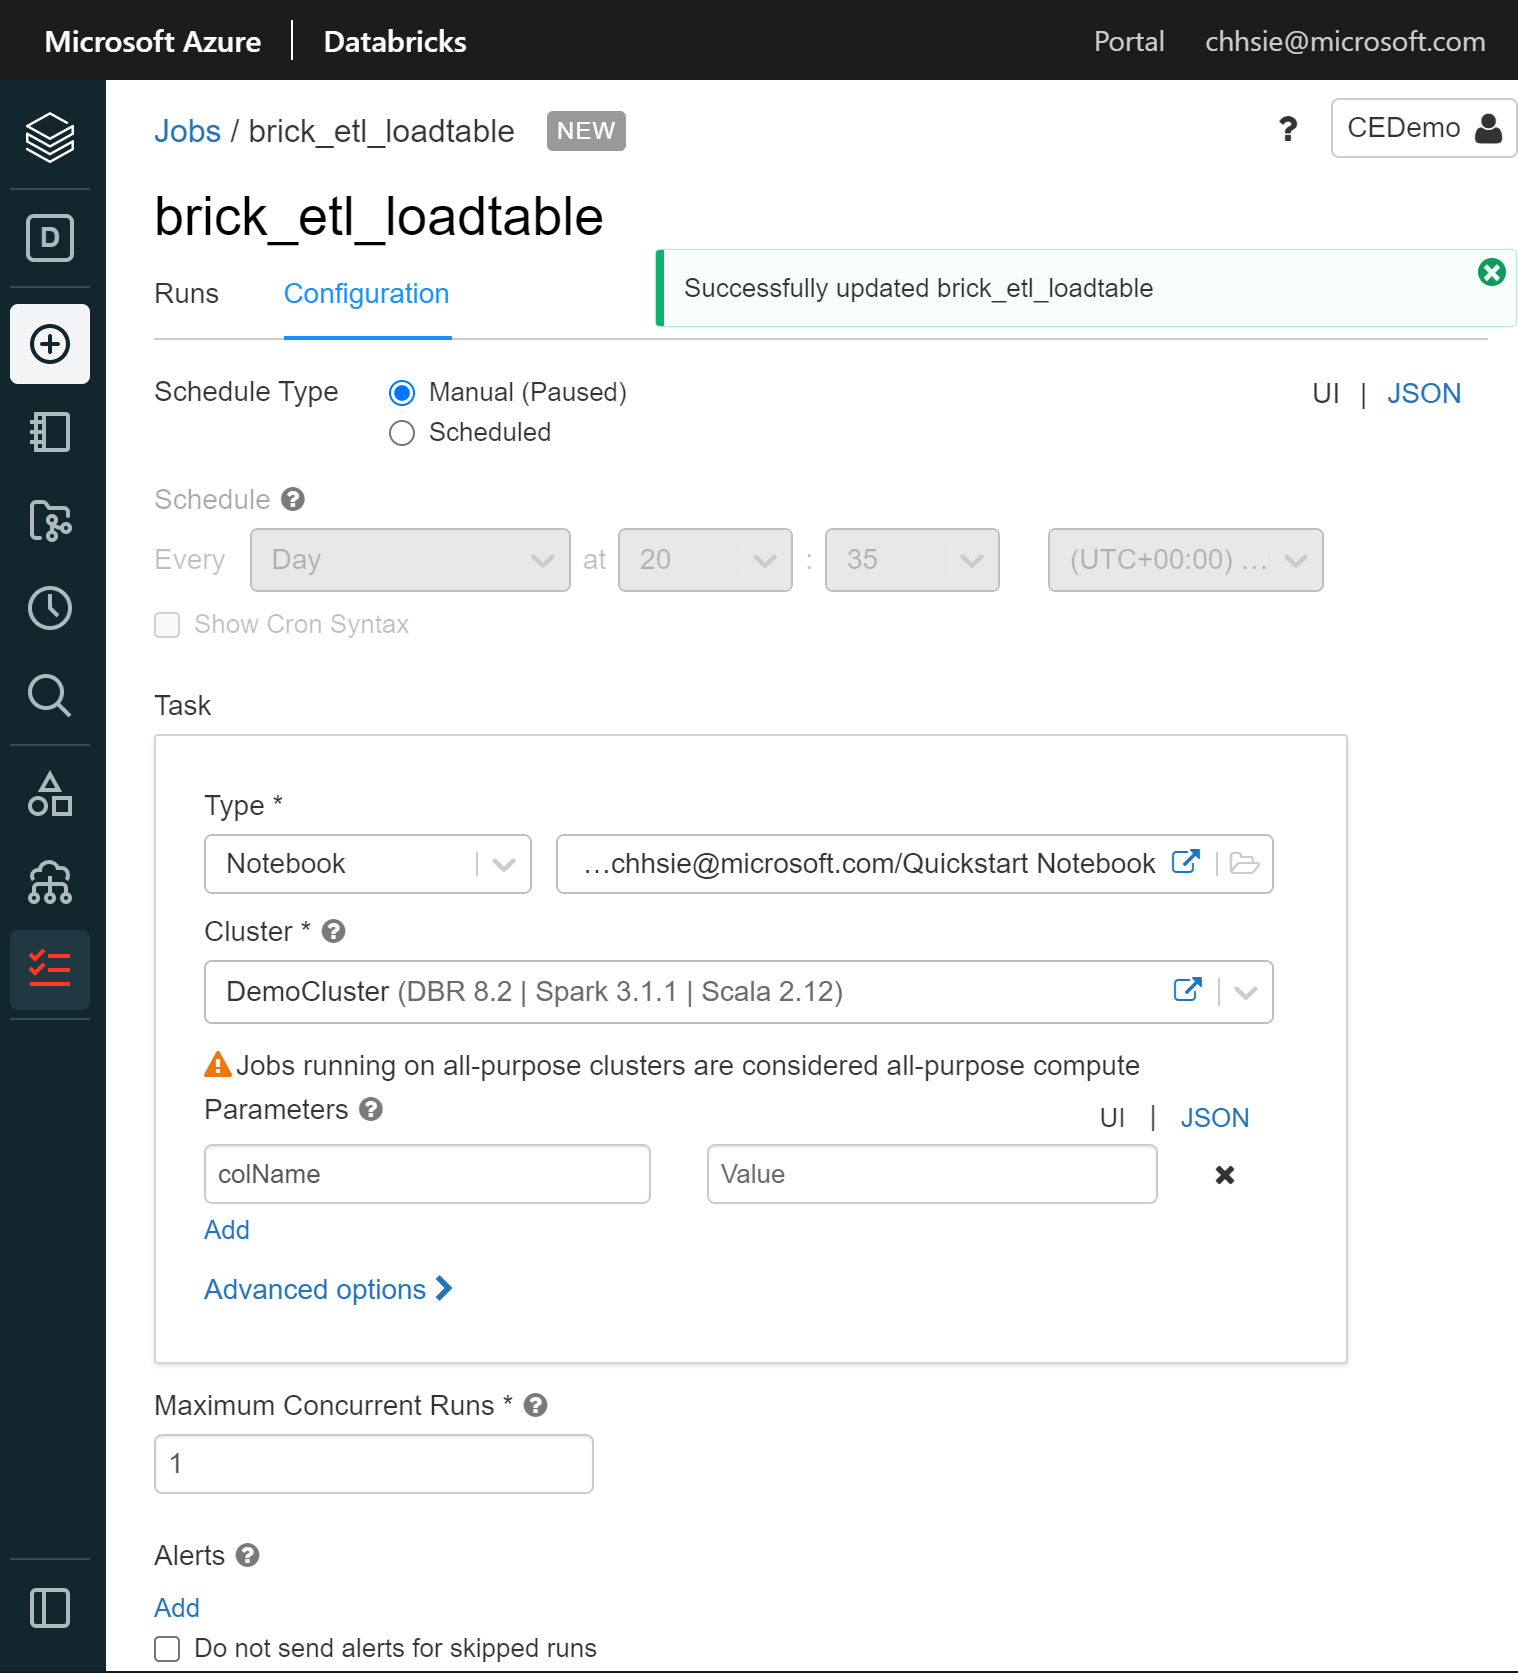Open the Workspace notebook icon in sidebar

click(x=50, y=432)
